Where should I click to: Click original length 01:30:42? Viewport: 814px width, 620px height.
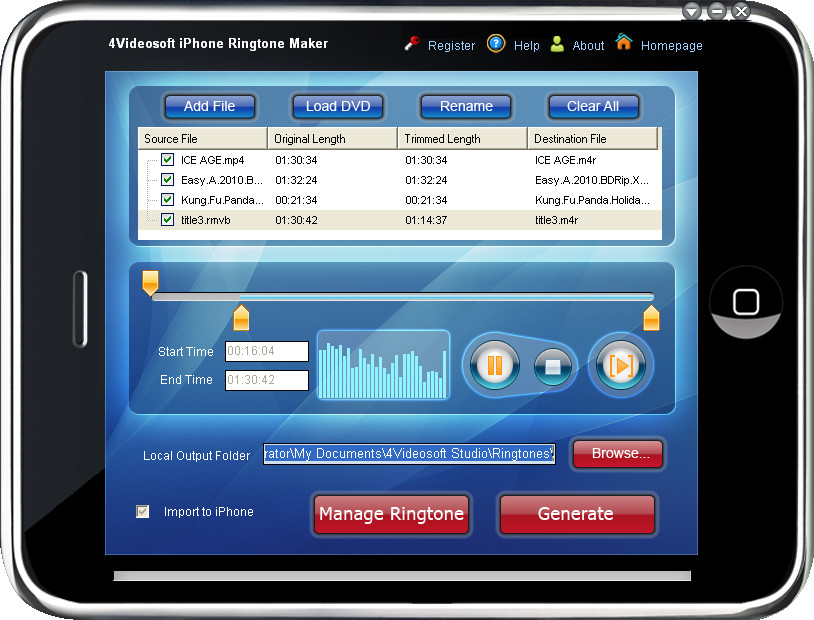click(x=296, y=220)
